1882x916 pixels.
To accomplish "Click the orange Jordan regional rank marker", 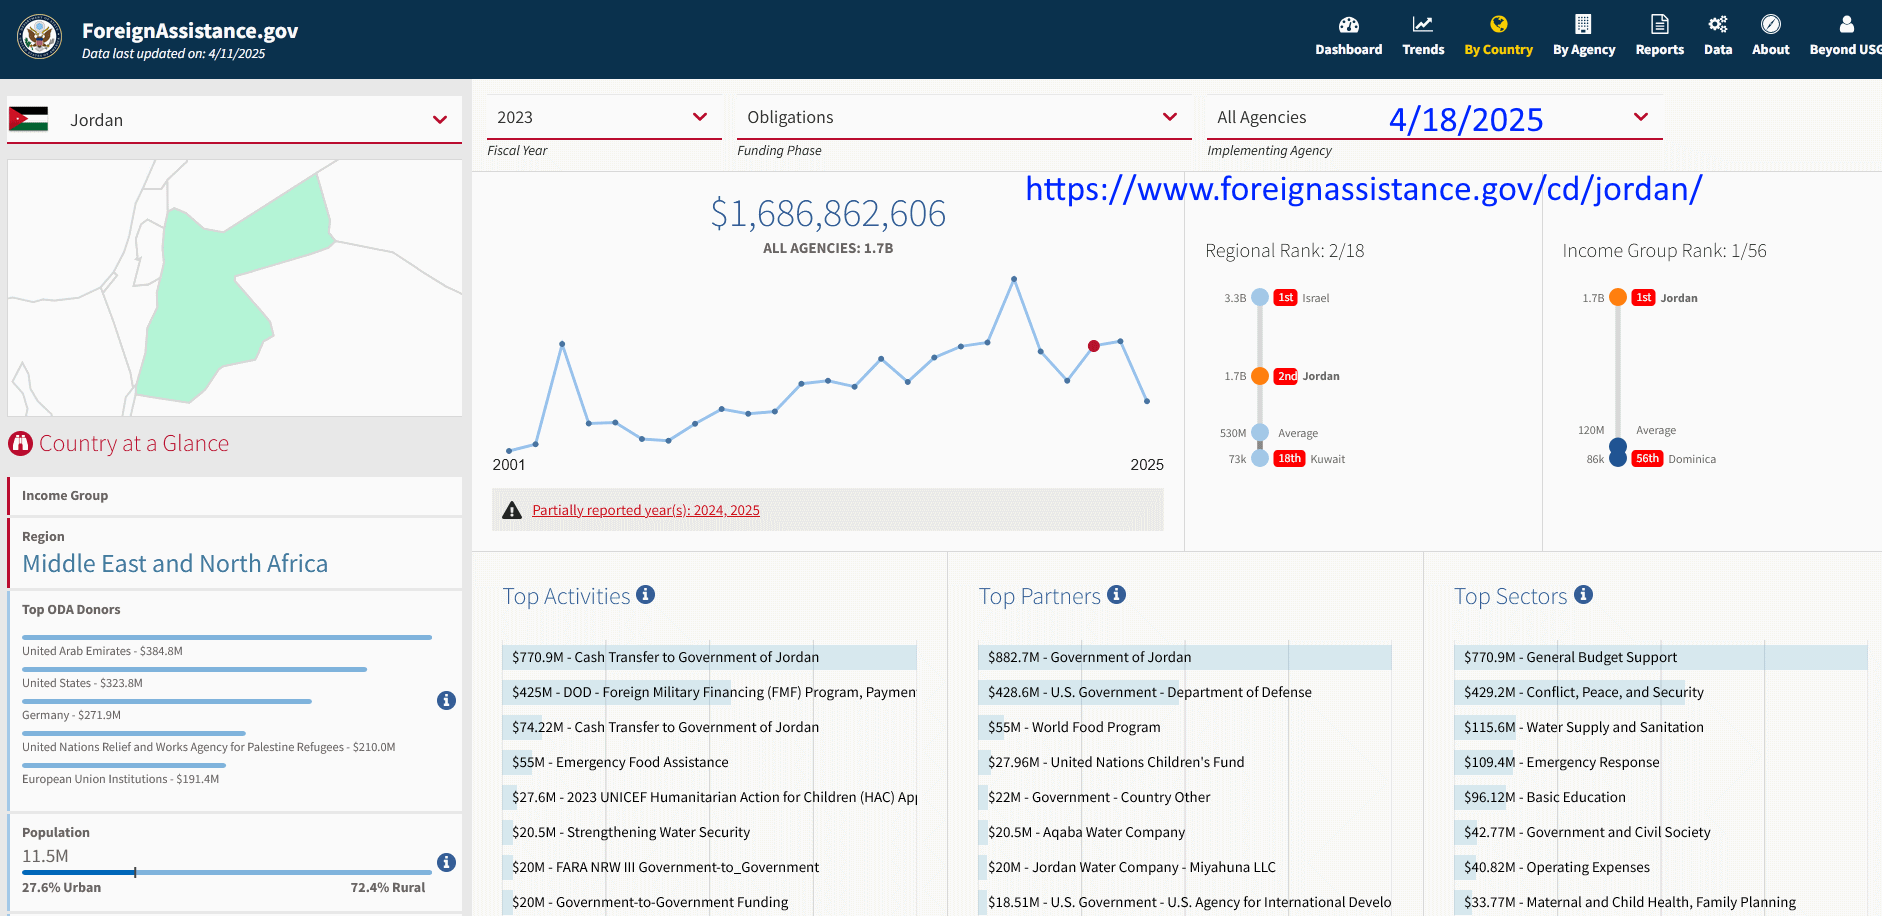I will point(1260,376).
